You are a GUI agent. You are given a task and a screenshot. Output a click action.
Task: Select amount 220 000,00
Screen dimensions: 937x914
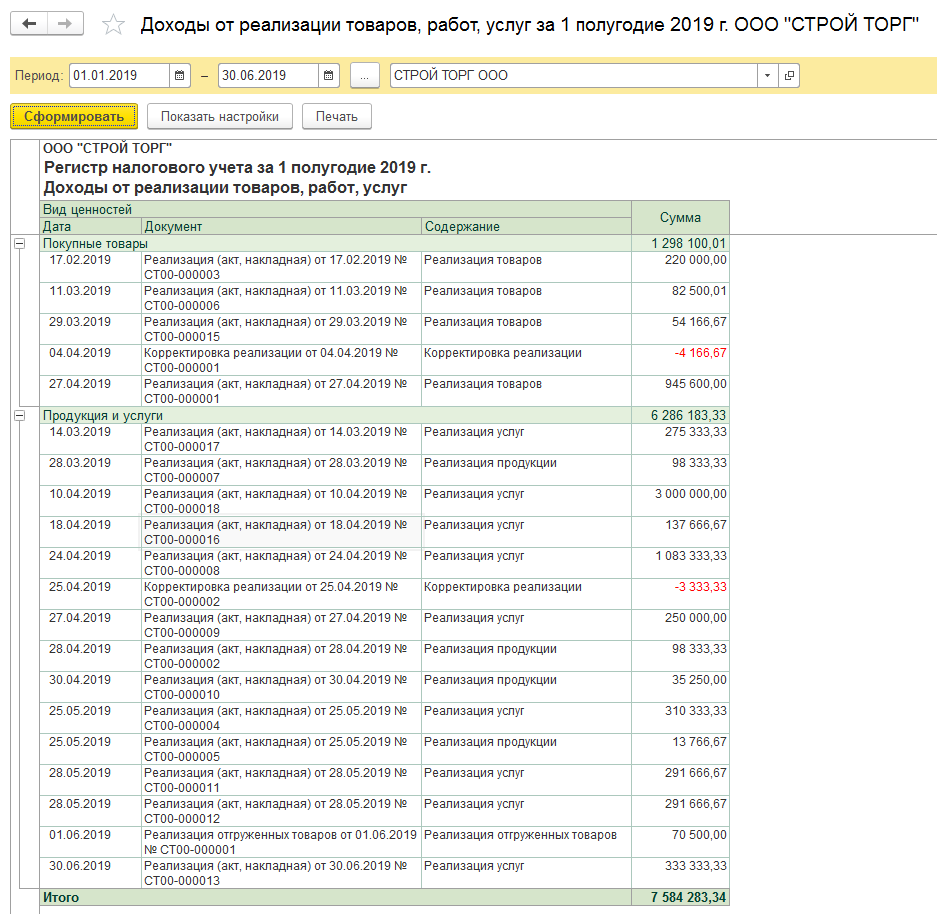[680, 267]
